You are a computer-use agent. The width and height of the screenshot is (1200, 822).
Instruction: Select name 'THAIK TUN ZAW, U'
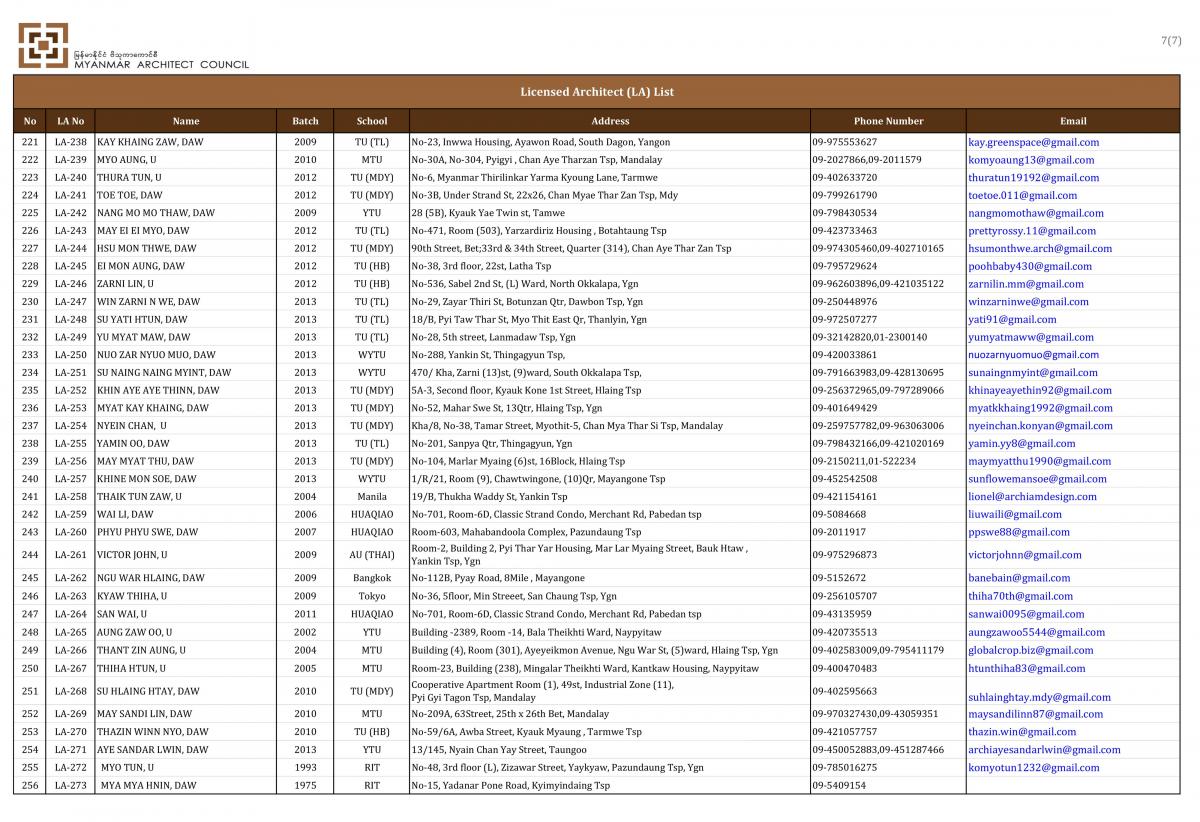139,497
